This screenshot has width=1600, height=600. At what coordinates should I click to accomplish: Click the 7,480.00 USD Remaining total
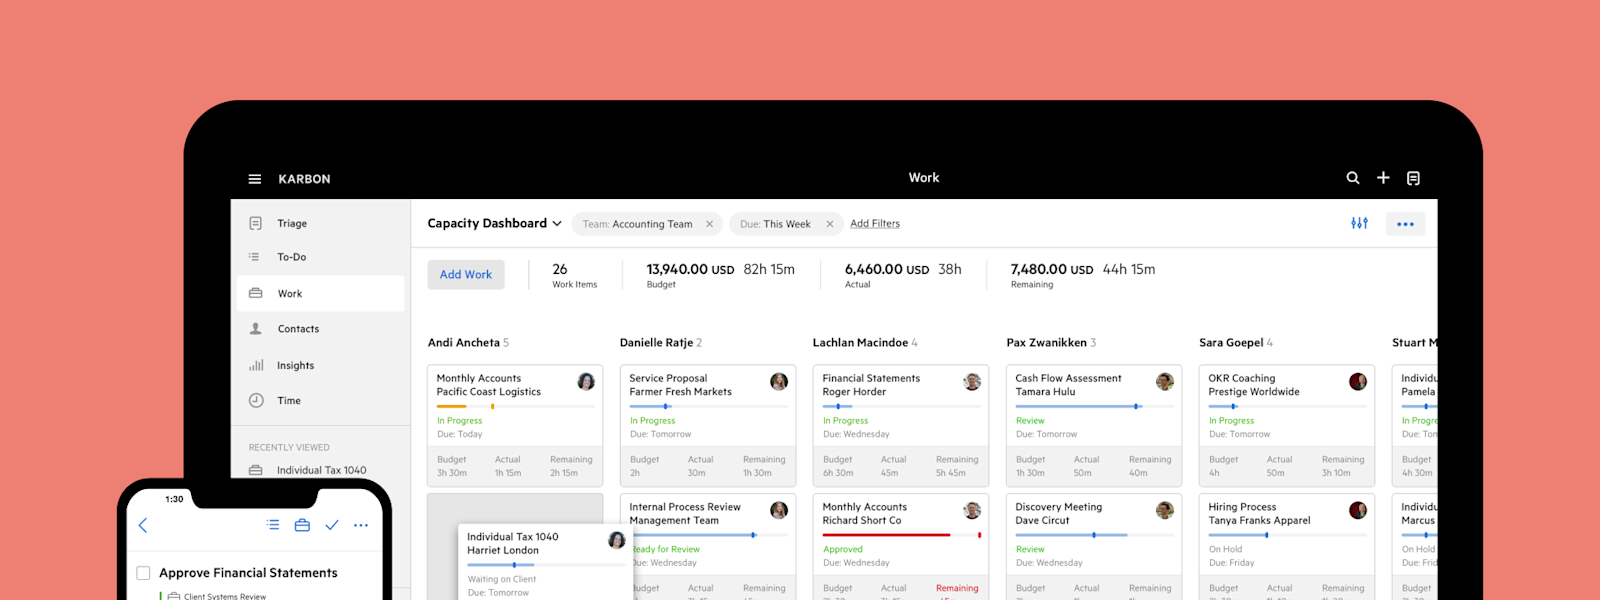(1052, 269)
